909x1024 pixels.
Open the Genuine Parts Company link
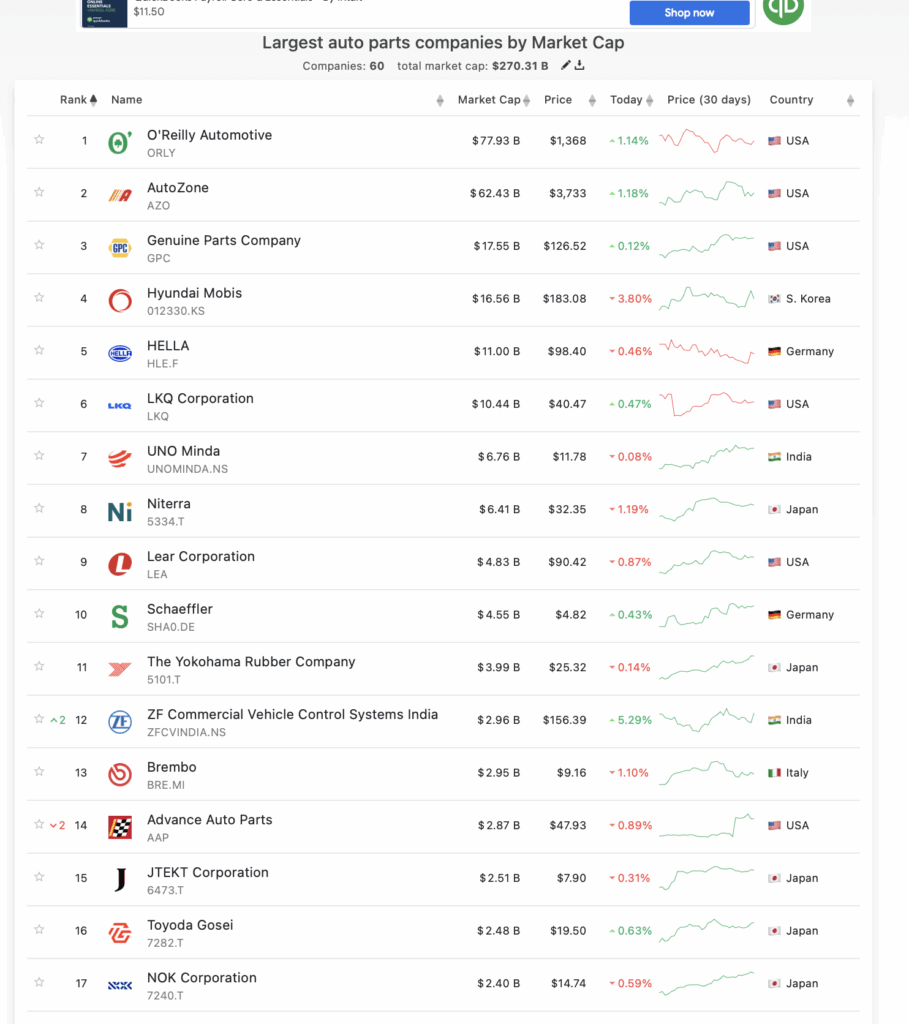click(x=223, y=241)
